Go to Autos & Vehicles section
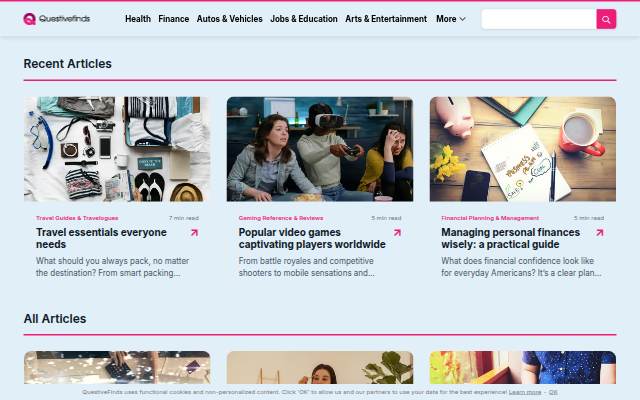Image resolution: width=640 pixels, height=400 pixels. pos(229,19)
